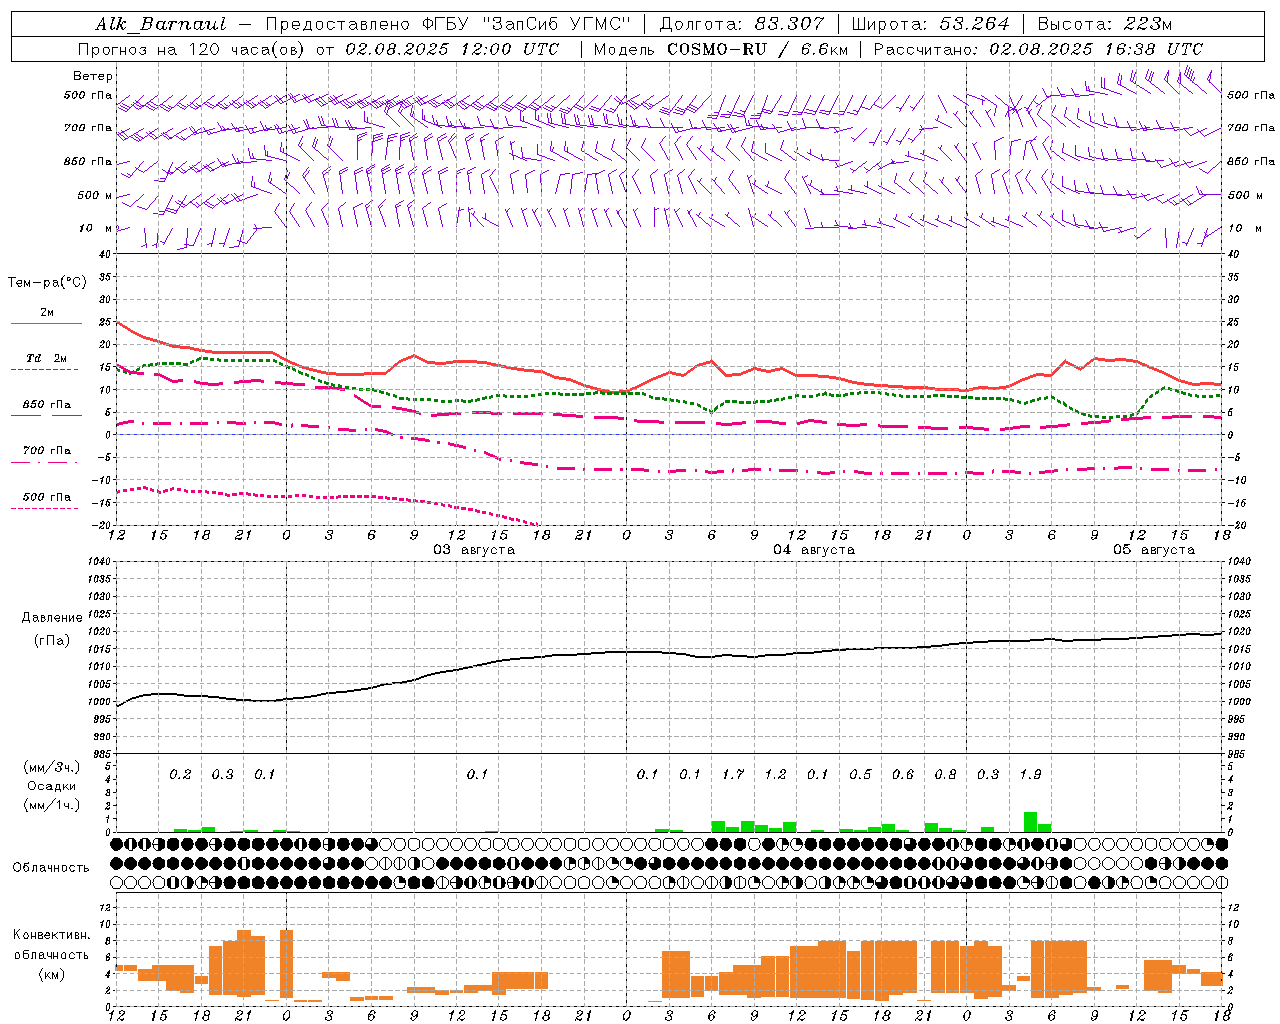
Task: Click the precipitation value 1.2
Action: (775, 774)
